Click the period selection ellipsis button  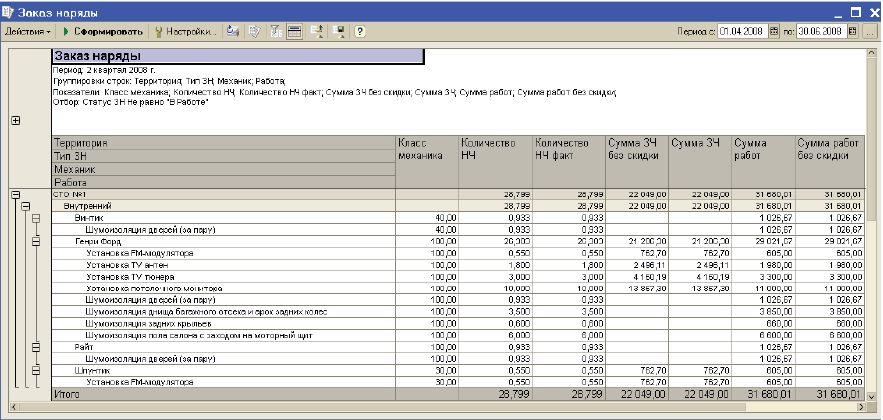point(871,32)
